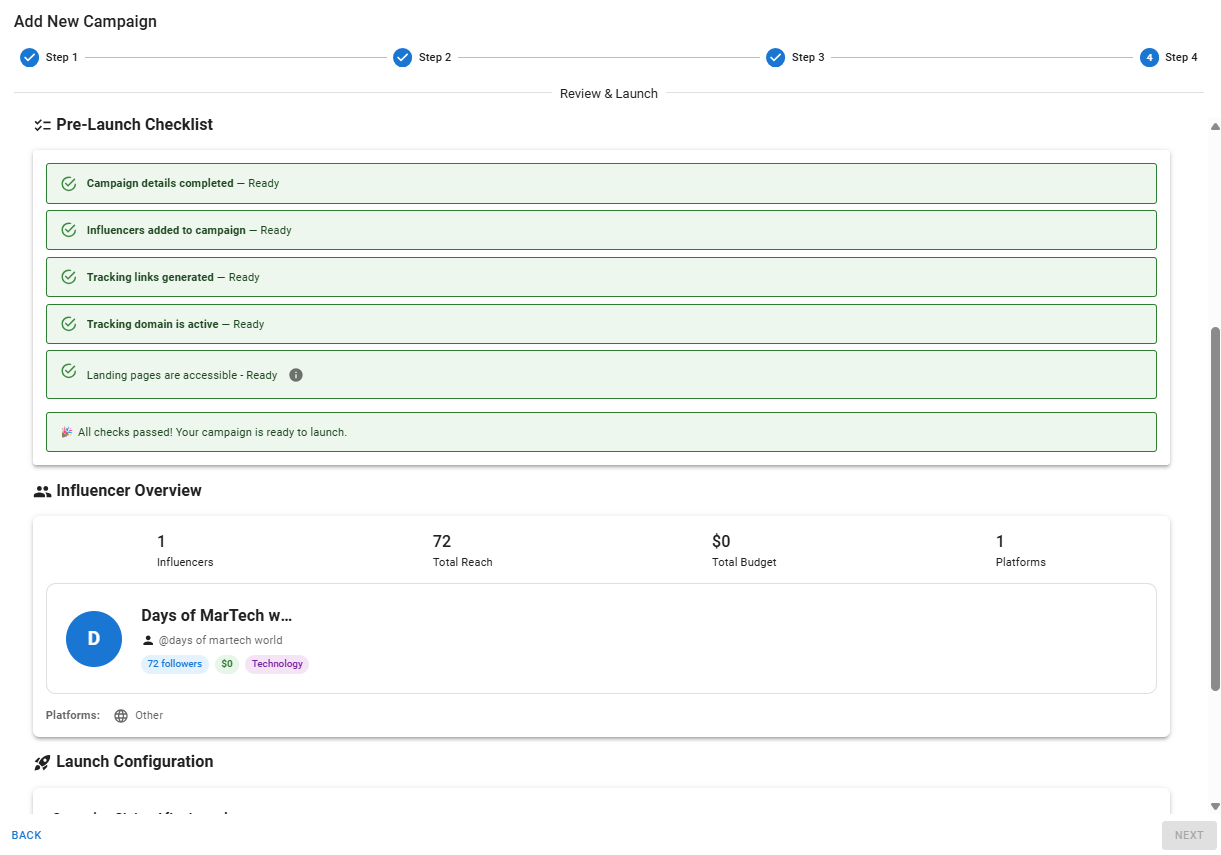Screen dimensions: 1221x855
Task: Jump to Step 2 of the campaign wizard
Action: 403,57
